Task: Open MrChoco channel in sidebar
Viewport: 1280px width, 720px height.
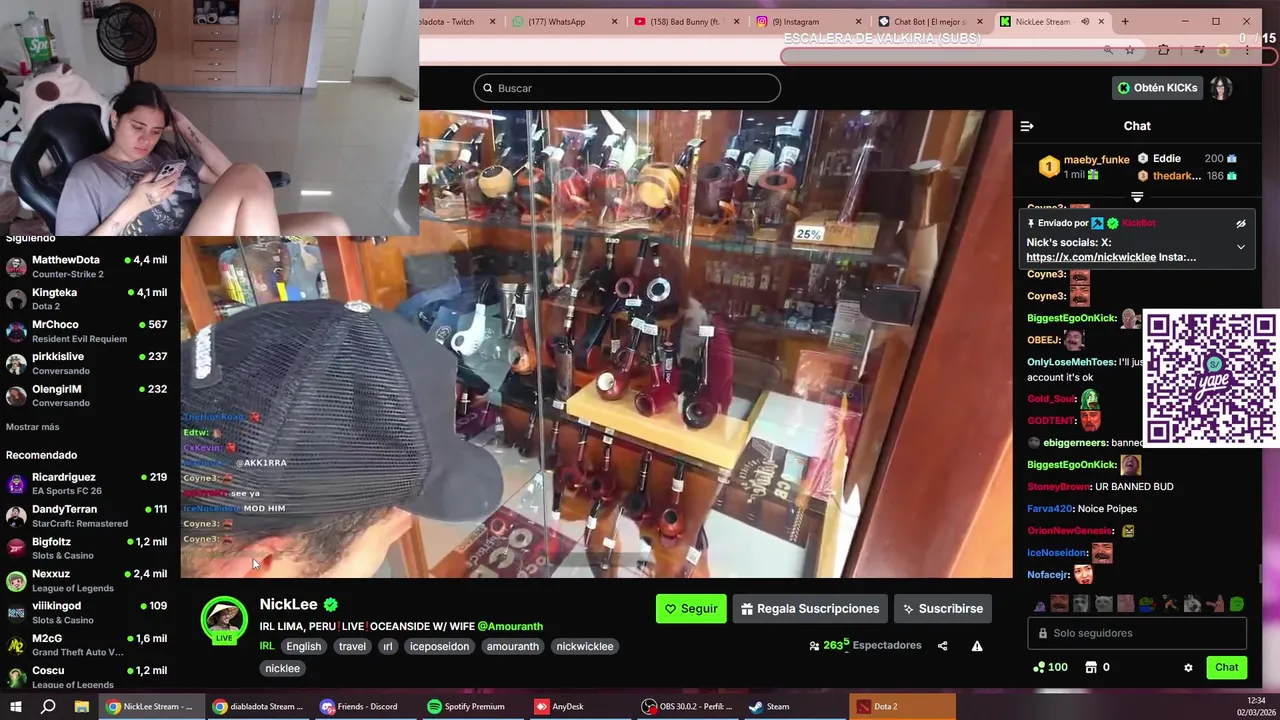Action: (x=88, y=331)
